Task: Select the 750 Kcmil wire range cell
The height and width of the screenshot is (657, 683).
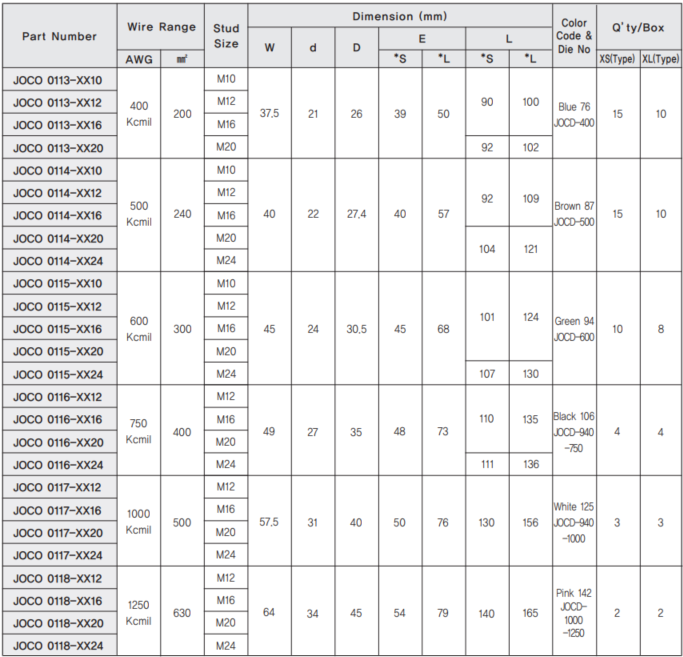Action: [139, 431]
